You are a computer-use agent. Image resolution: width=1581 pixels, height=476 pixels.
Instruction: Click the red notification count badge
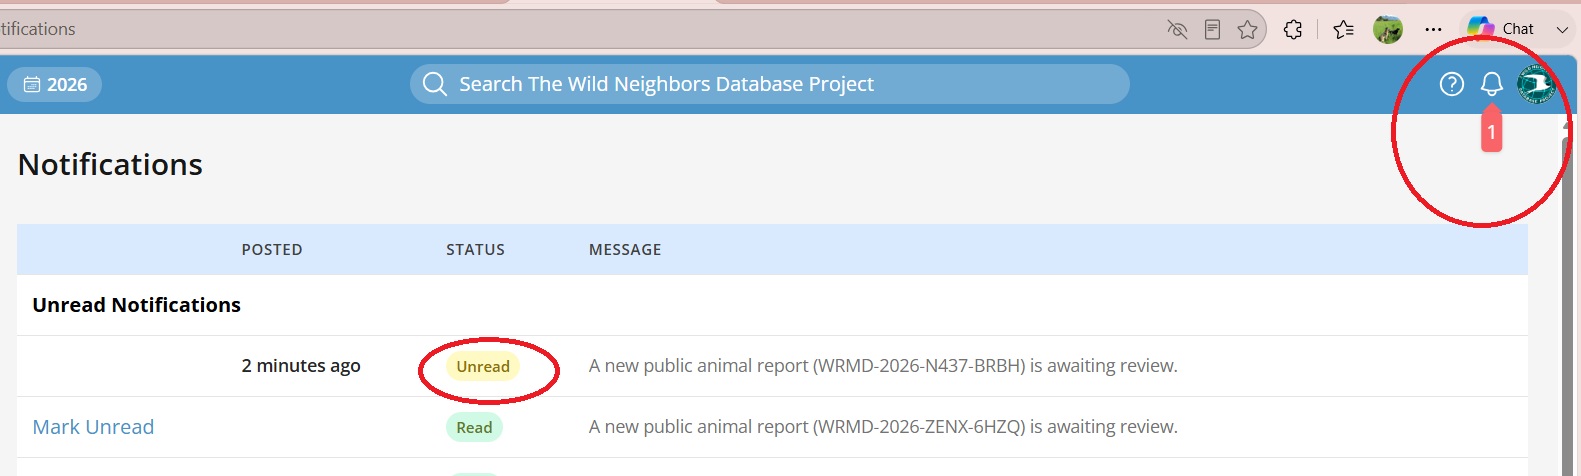click(1491, 131)
